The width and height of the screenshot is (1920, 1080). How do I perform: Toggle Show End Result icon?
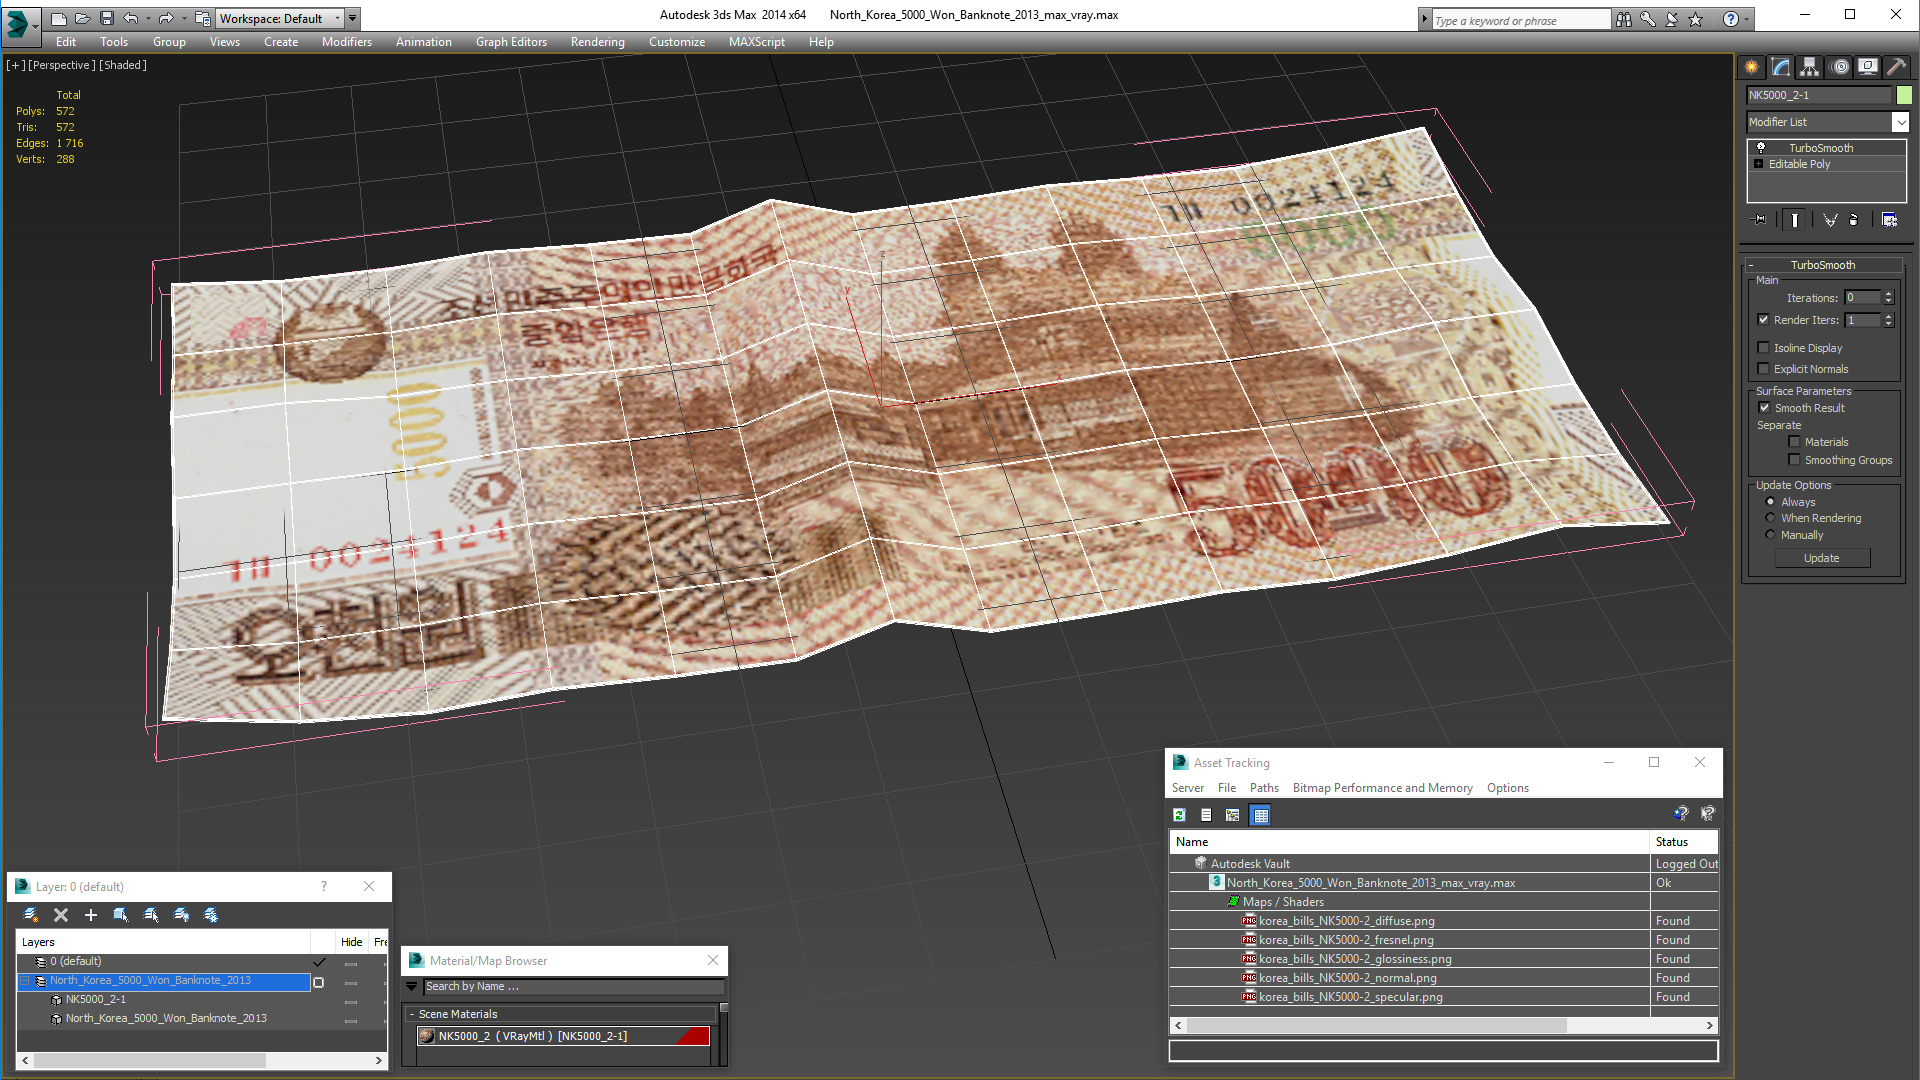click(x=1795, y=220)
